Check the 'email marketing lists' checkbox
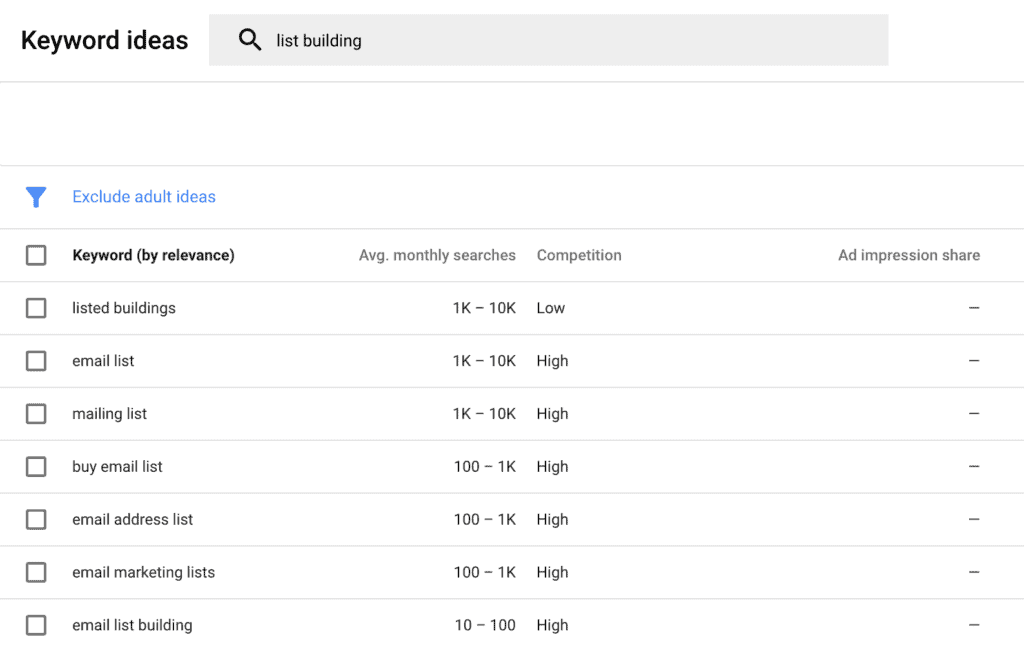Viewport: 1024px width, 651px height. pos(36,573)
